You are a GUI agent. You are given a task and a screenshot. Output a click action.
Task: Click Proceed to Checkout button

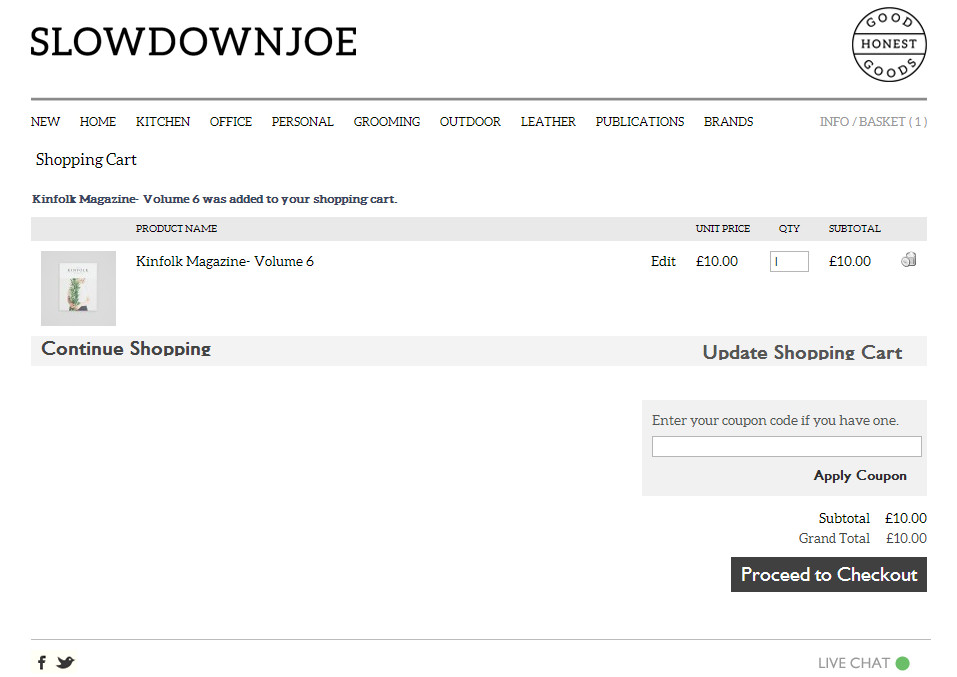(829, 574)
